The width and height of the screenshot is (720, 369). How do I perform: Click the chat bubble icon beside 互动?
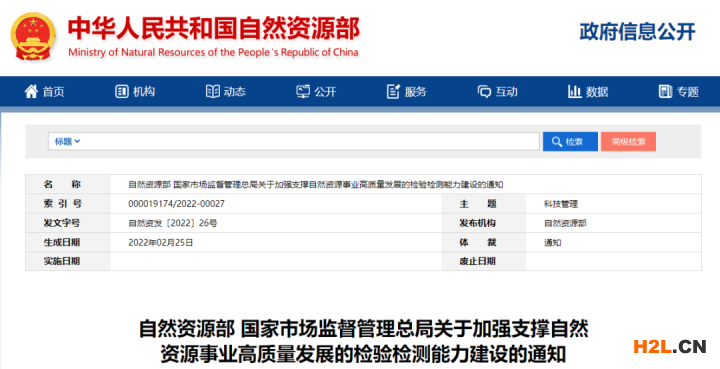pyautogui.click(x=484, y=91)
